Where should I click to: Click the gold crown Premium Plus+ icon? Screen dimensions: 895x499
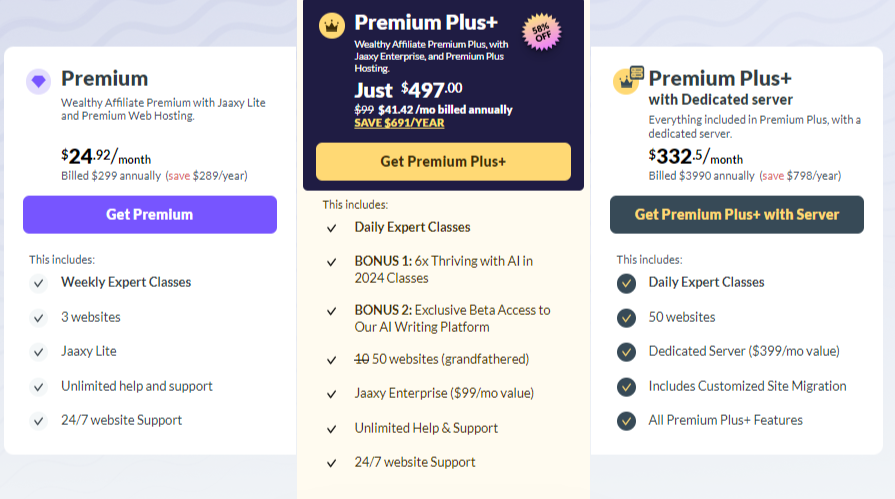point(331,25)
